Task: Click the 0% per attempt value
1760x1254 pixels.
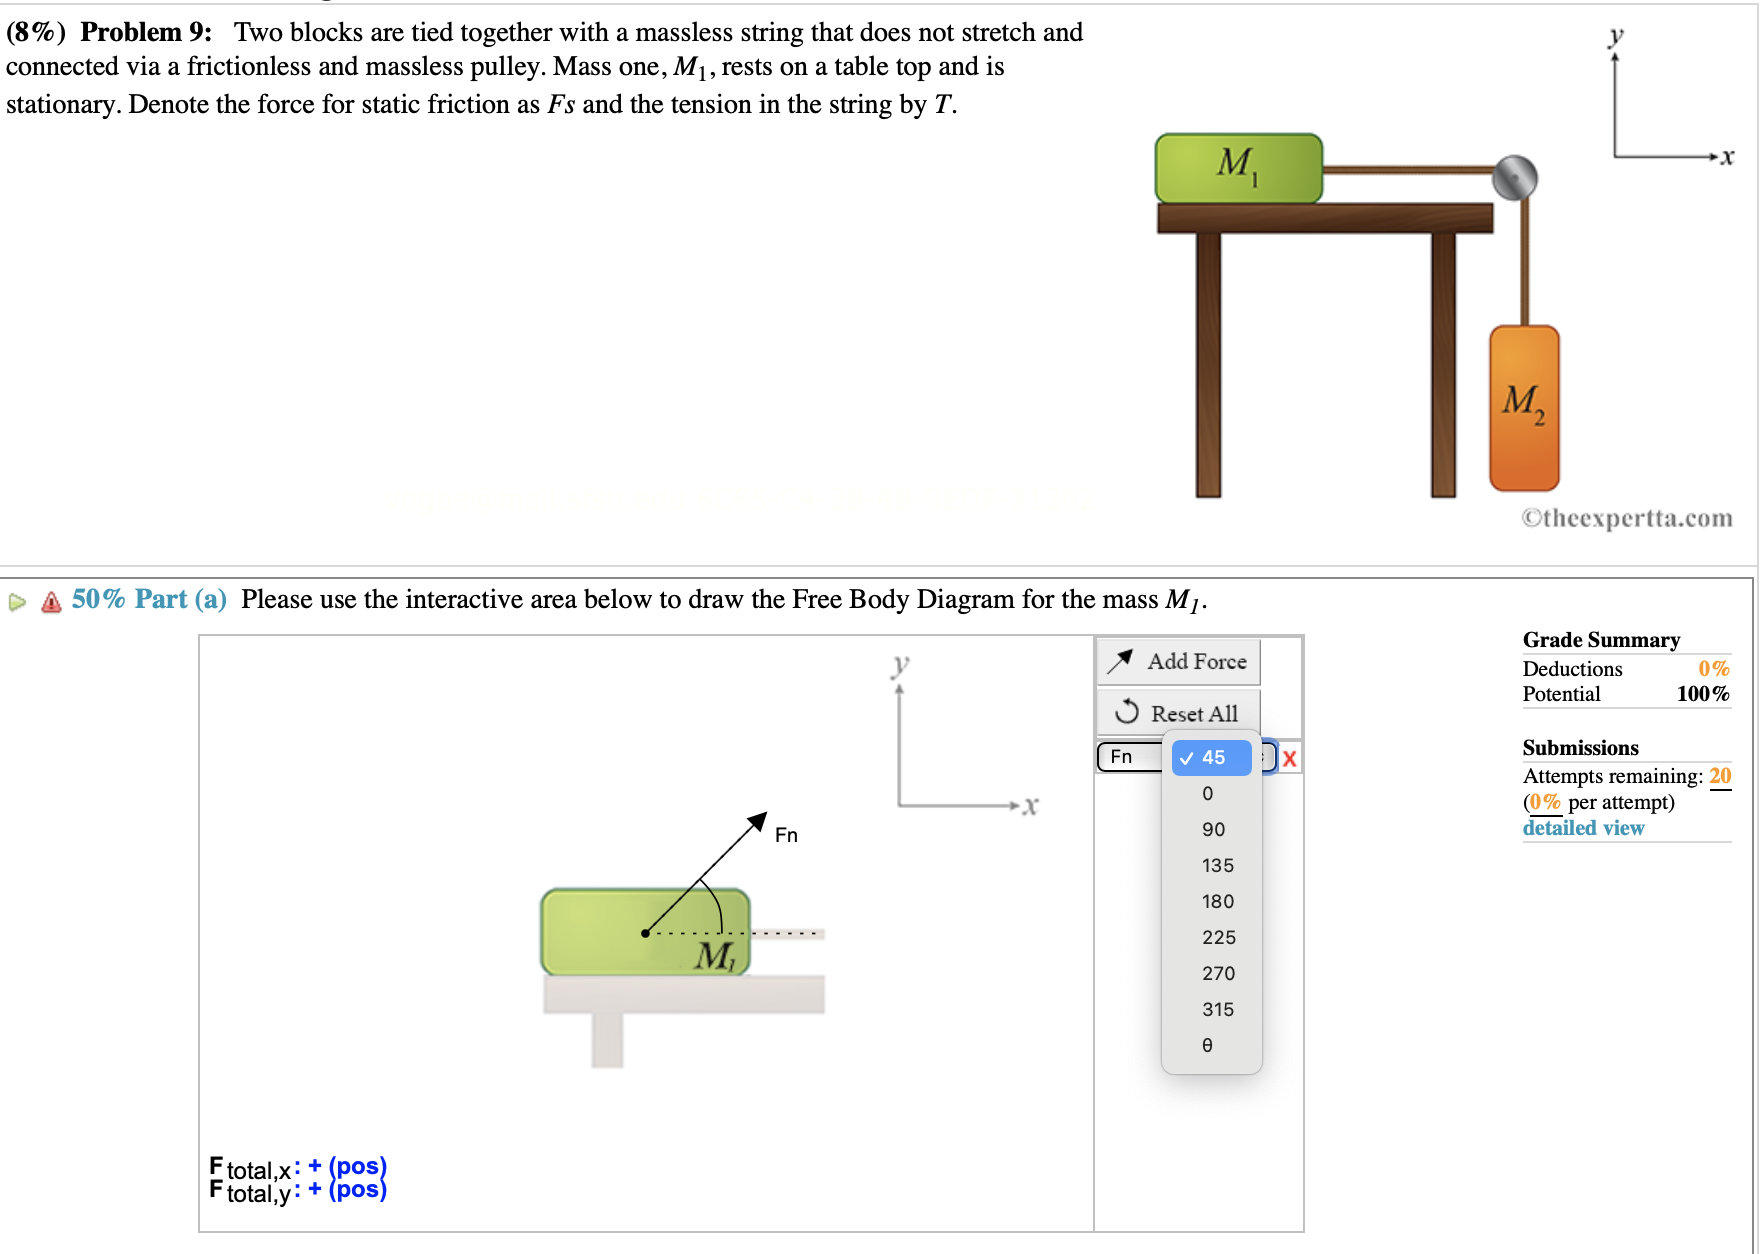Action: 1545,802
